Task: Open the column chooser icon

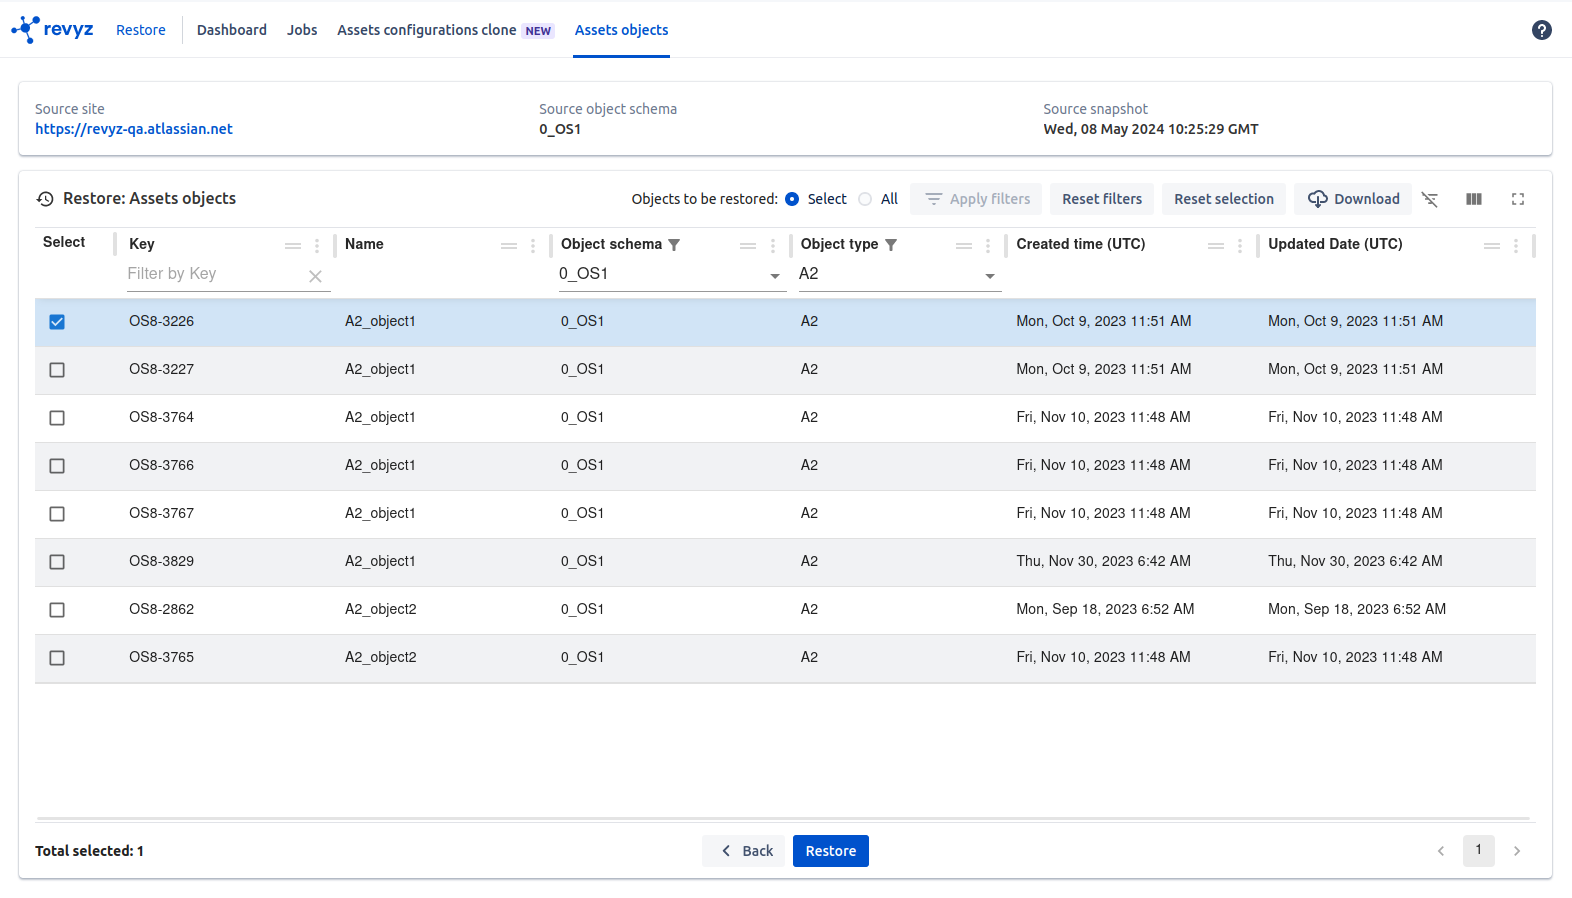Action: pyautogui.click(x=1473, y=199)
